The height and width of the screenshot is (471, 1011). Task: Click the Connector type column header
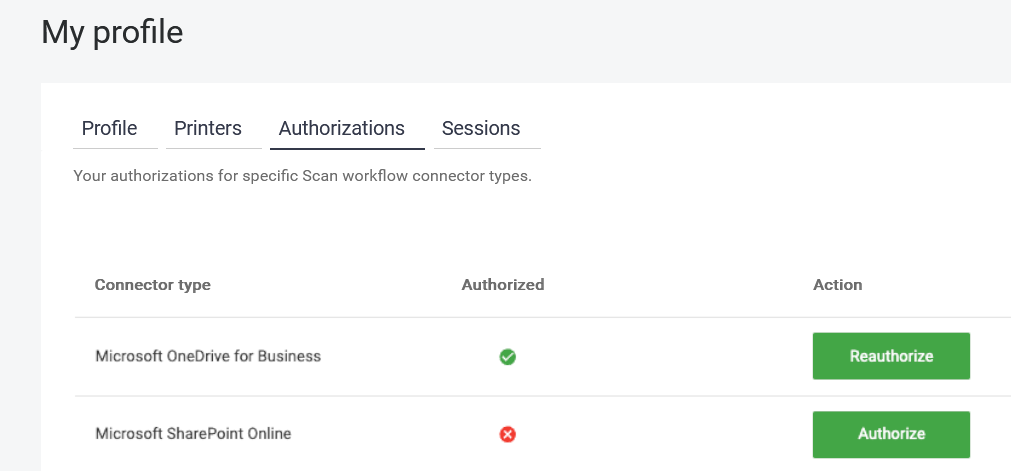pos(152,285)
